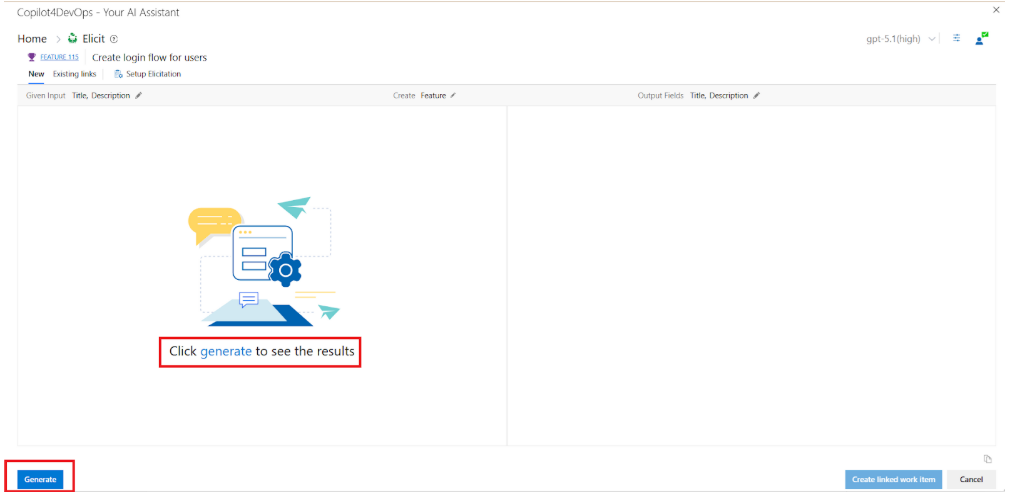Open the settings sliders icon at top right
The width and height of the screenshot is (1010, 498).
pos(957,38)
